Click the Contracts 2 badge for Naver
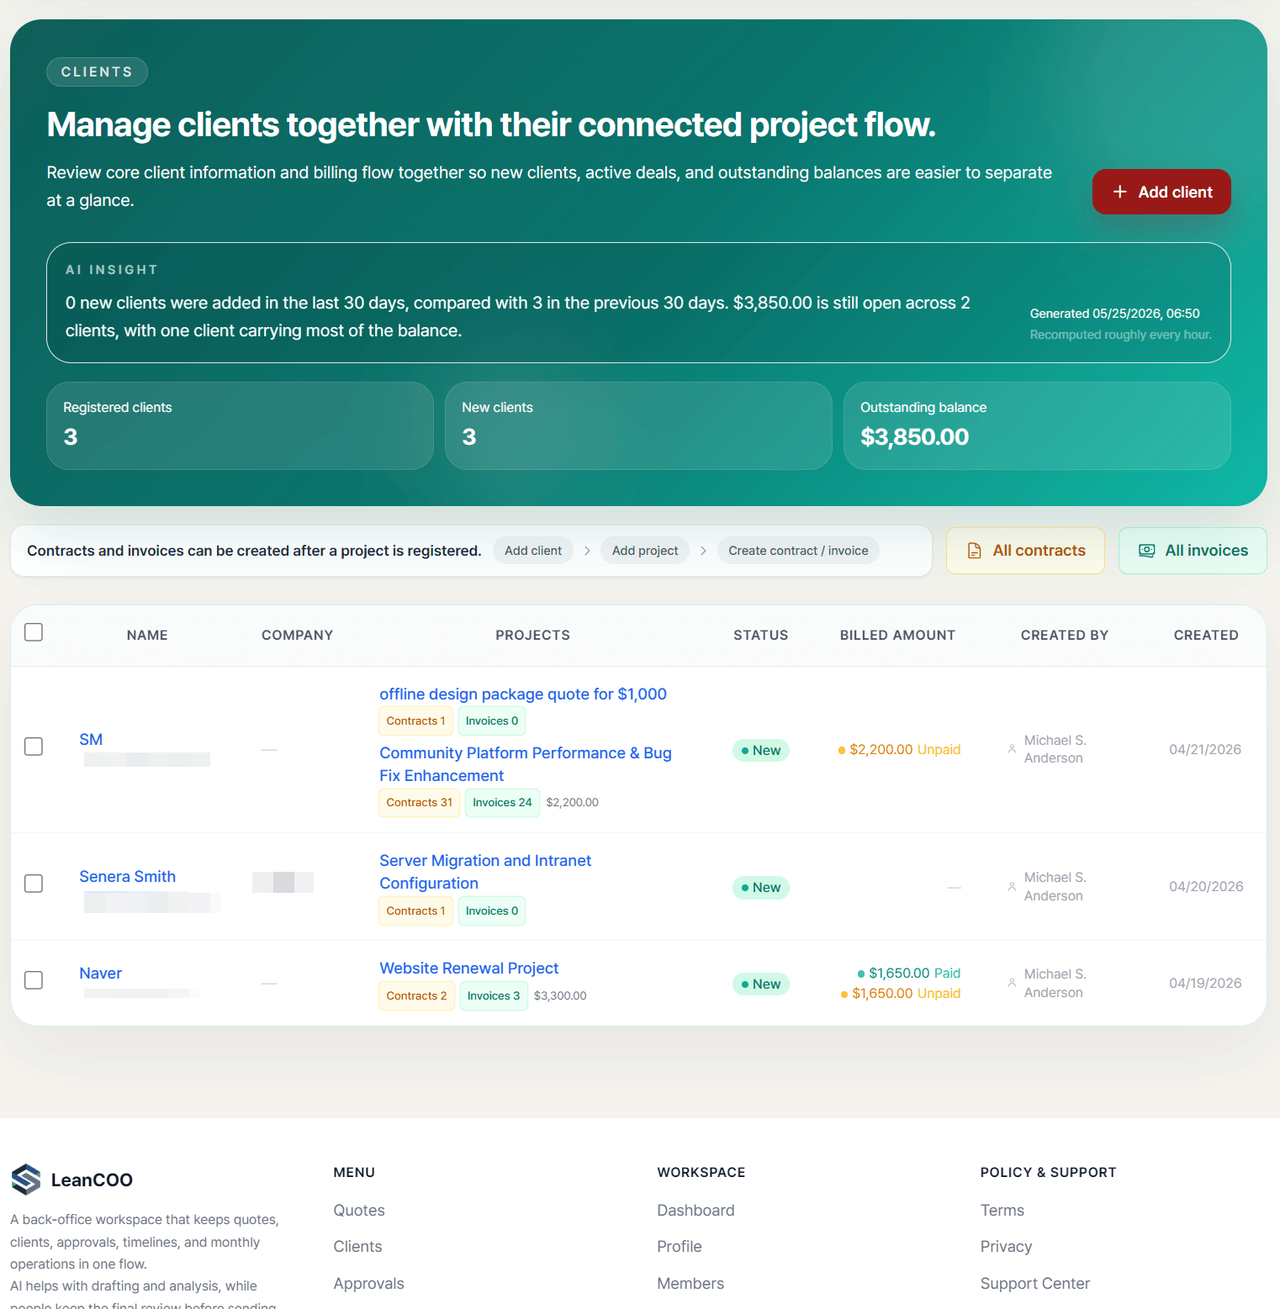 [x=417, y=996]
